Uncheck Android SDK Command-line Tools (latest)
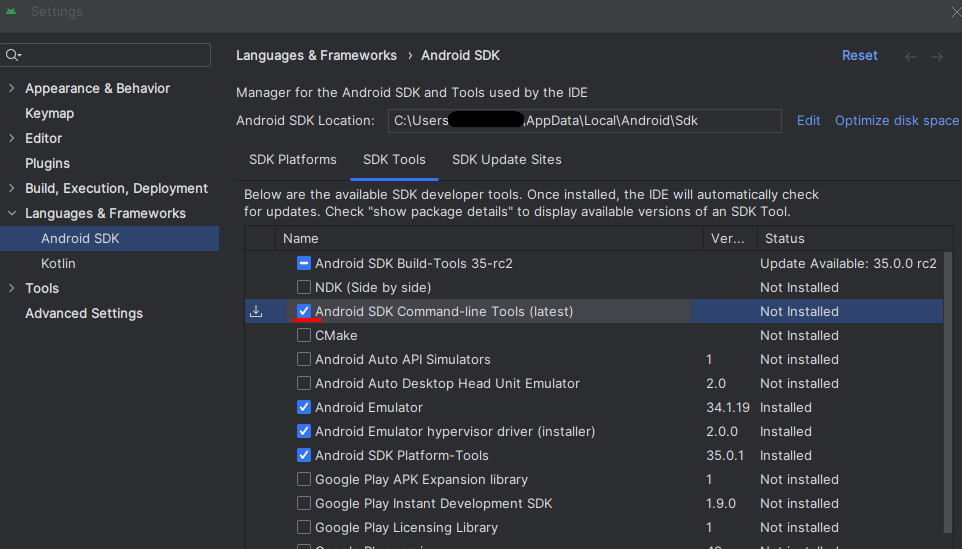962x549 pixels. click(304, 311)
